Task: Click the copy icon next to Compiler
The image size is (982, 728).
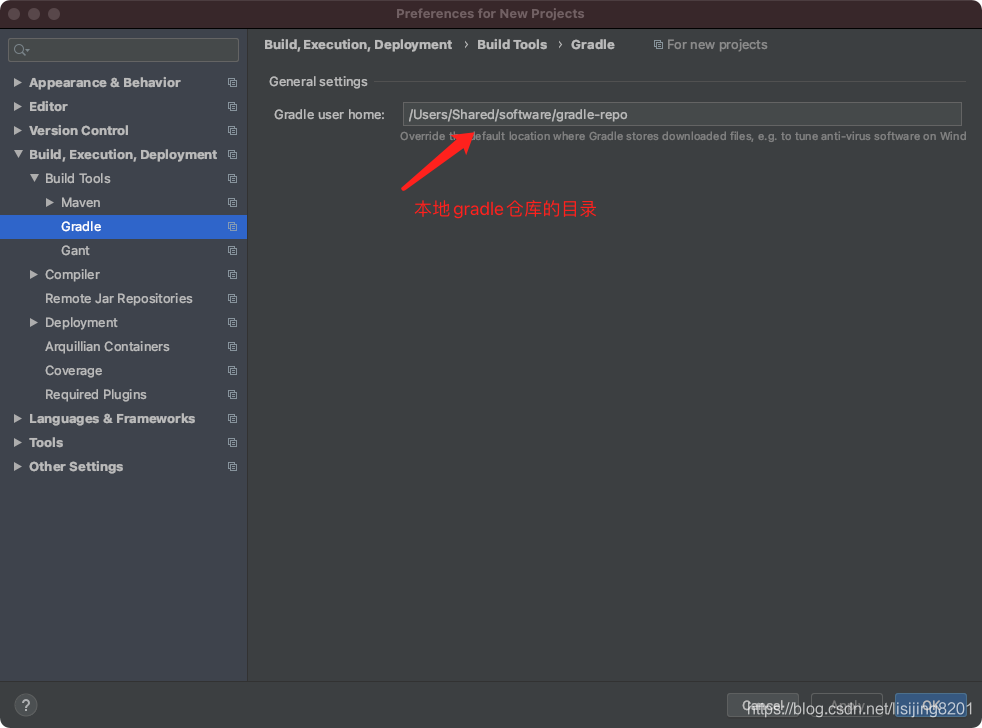Action: [x=232, y=274]
